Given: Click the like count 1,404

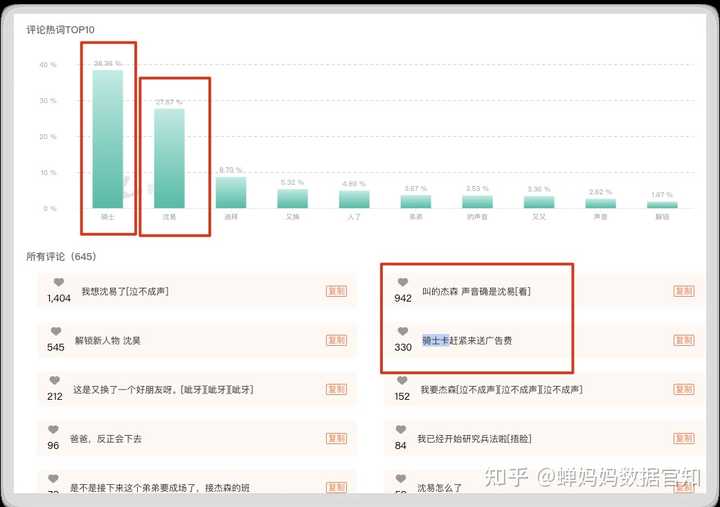Looking at the screenshot, I should click(x=59, y=299).
